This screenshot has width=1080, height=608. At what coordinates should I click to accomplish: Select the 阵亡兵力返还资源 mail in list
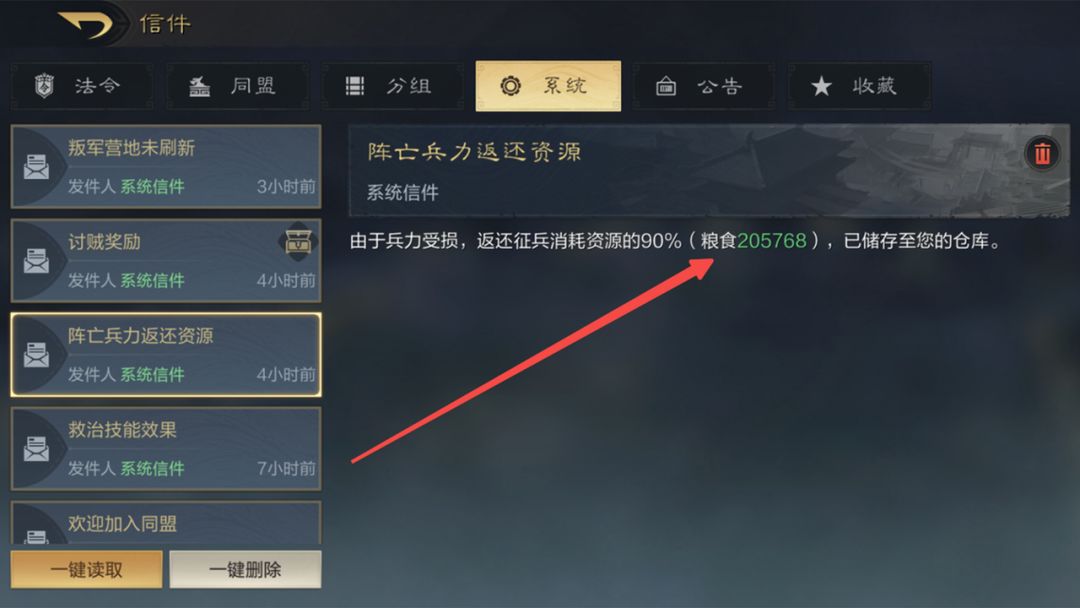point(166,355)
